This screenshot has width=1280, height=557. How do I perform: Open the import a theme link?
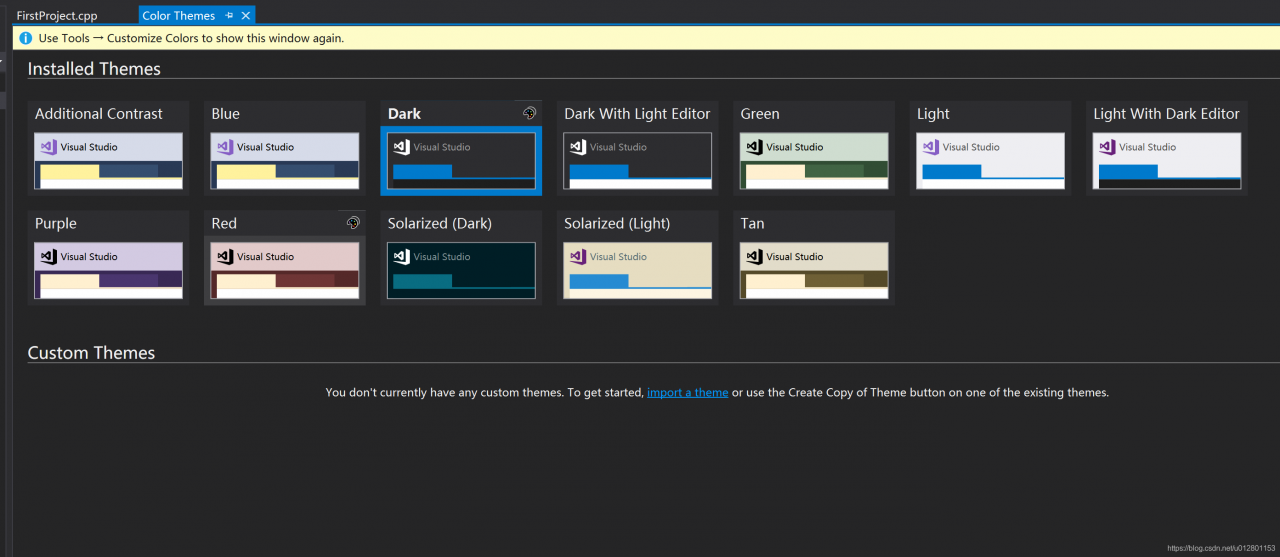pos(687,393)
